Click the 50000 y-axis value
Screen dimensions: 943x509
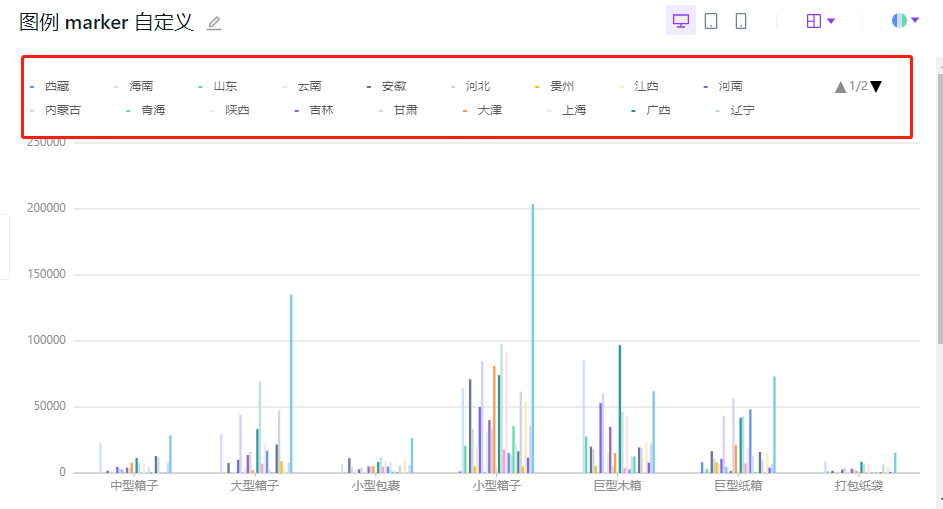click(x=49, y=407)
